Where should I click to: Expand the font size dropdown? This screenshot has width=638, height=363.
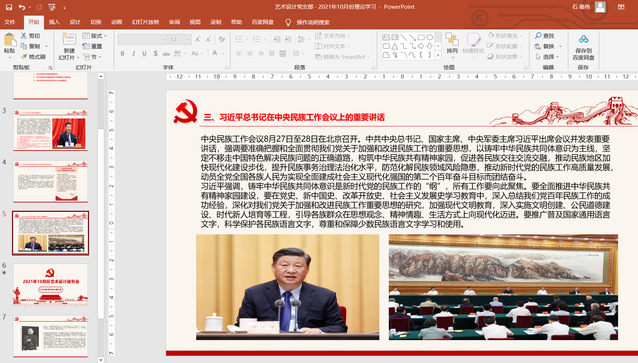(188, 39)
